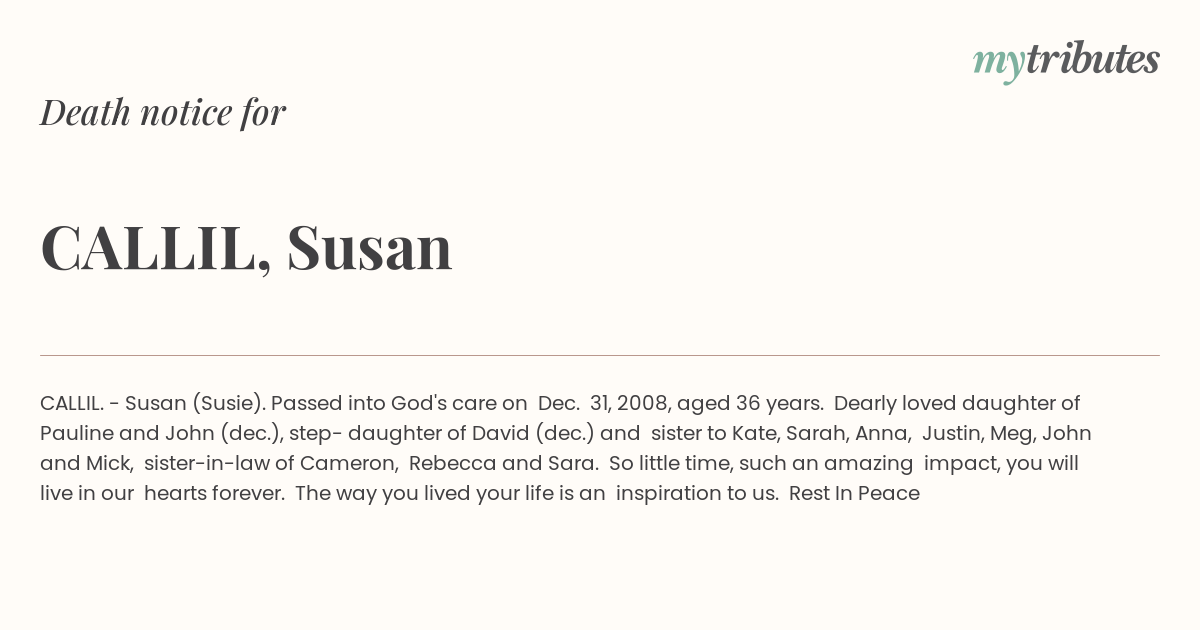
Task: Click the green "my" part of logo
Action: [x=998, y=65]
